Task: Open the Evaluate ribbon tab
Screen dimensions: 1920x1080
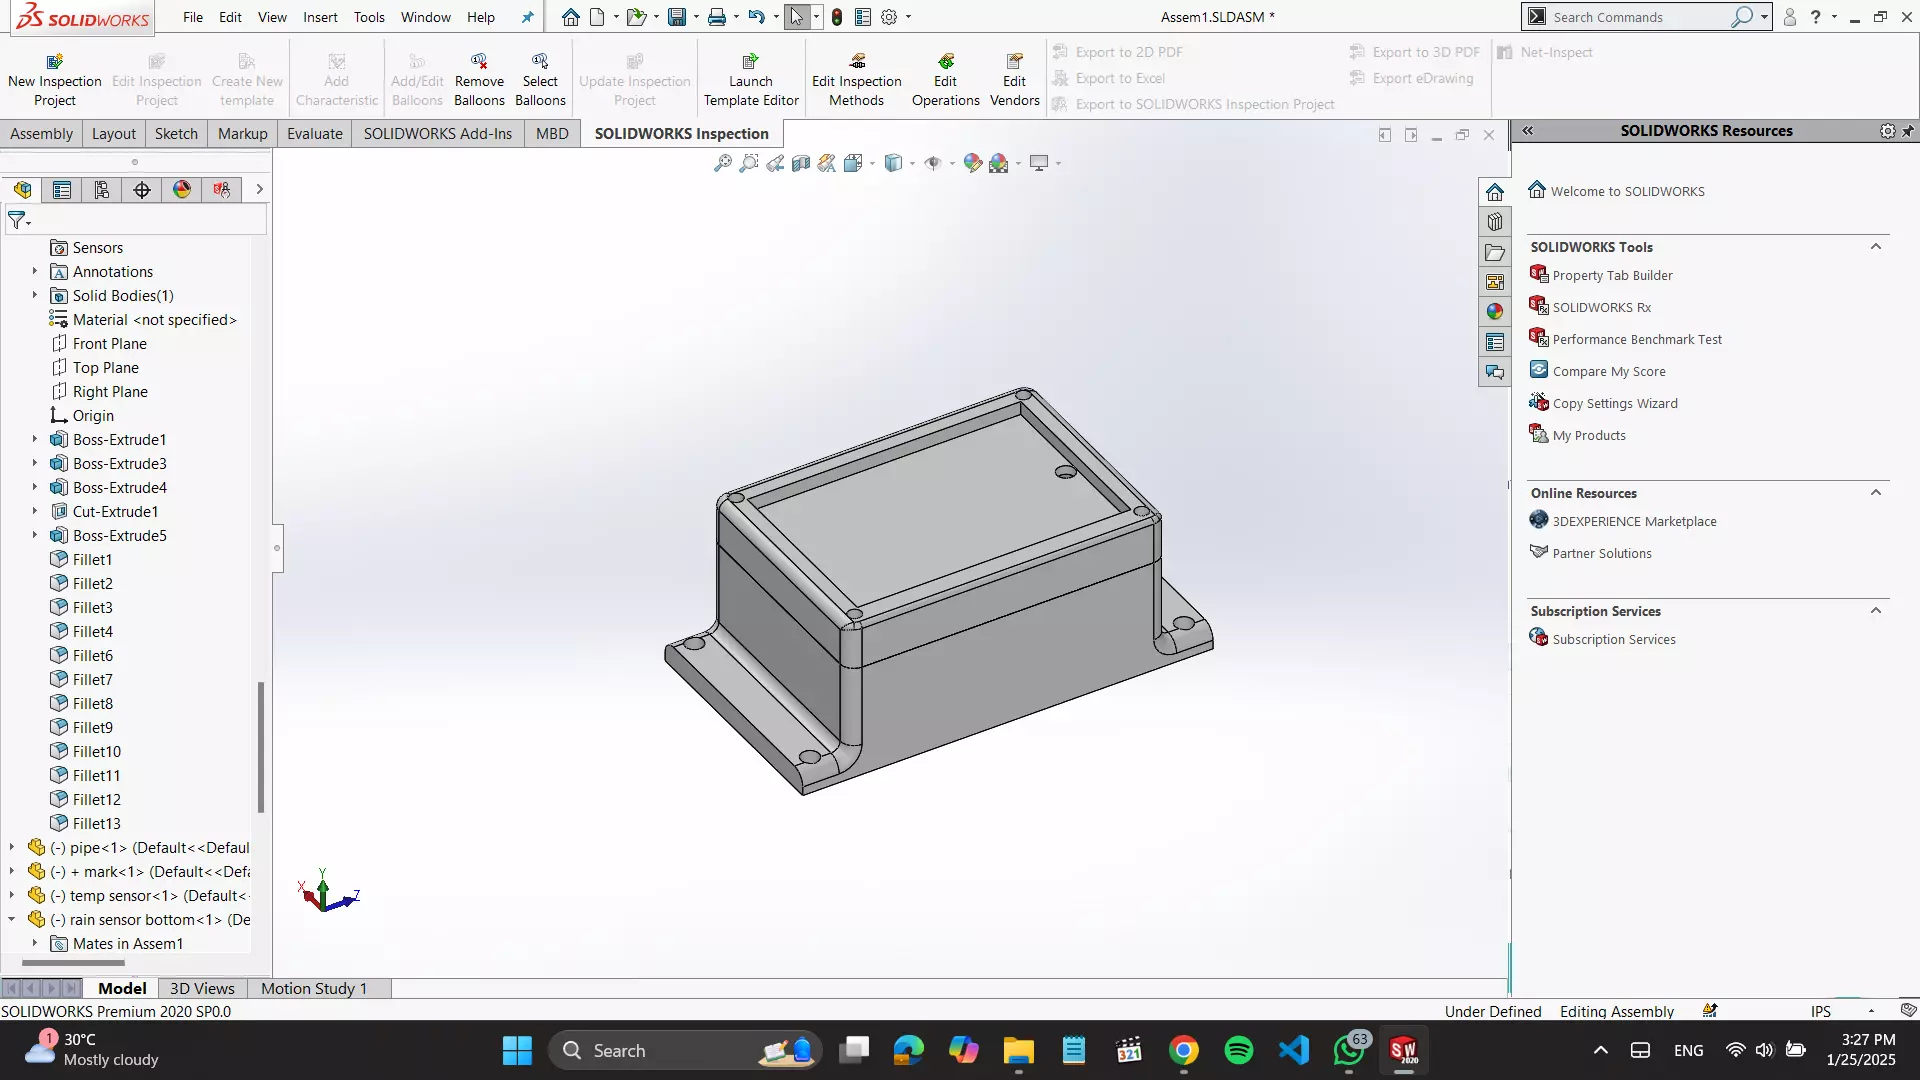Action: [314, 134]
